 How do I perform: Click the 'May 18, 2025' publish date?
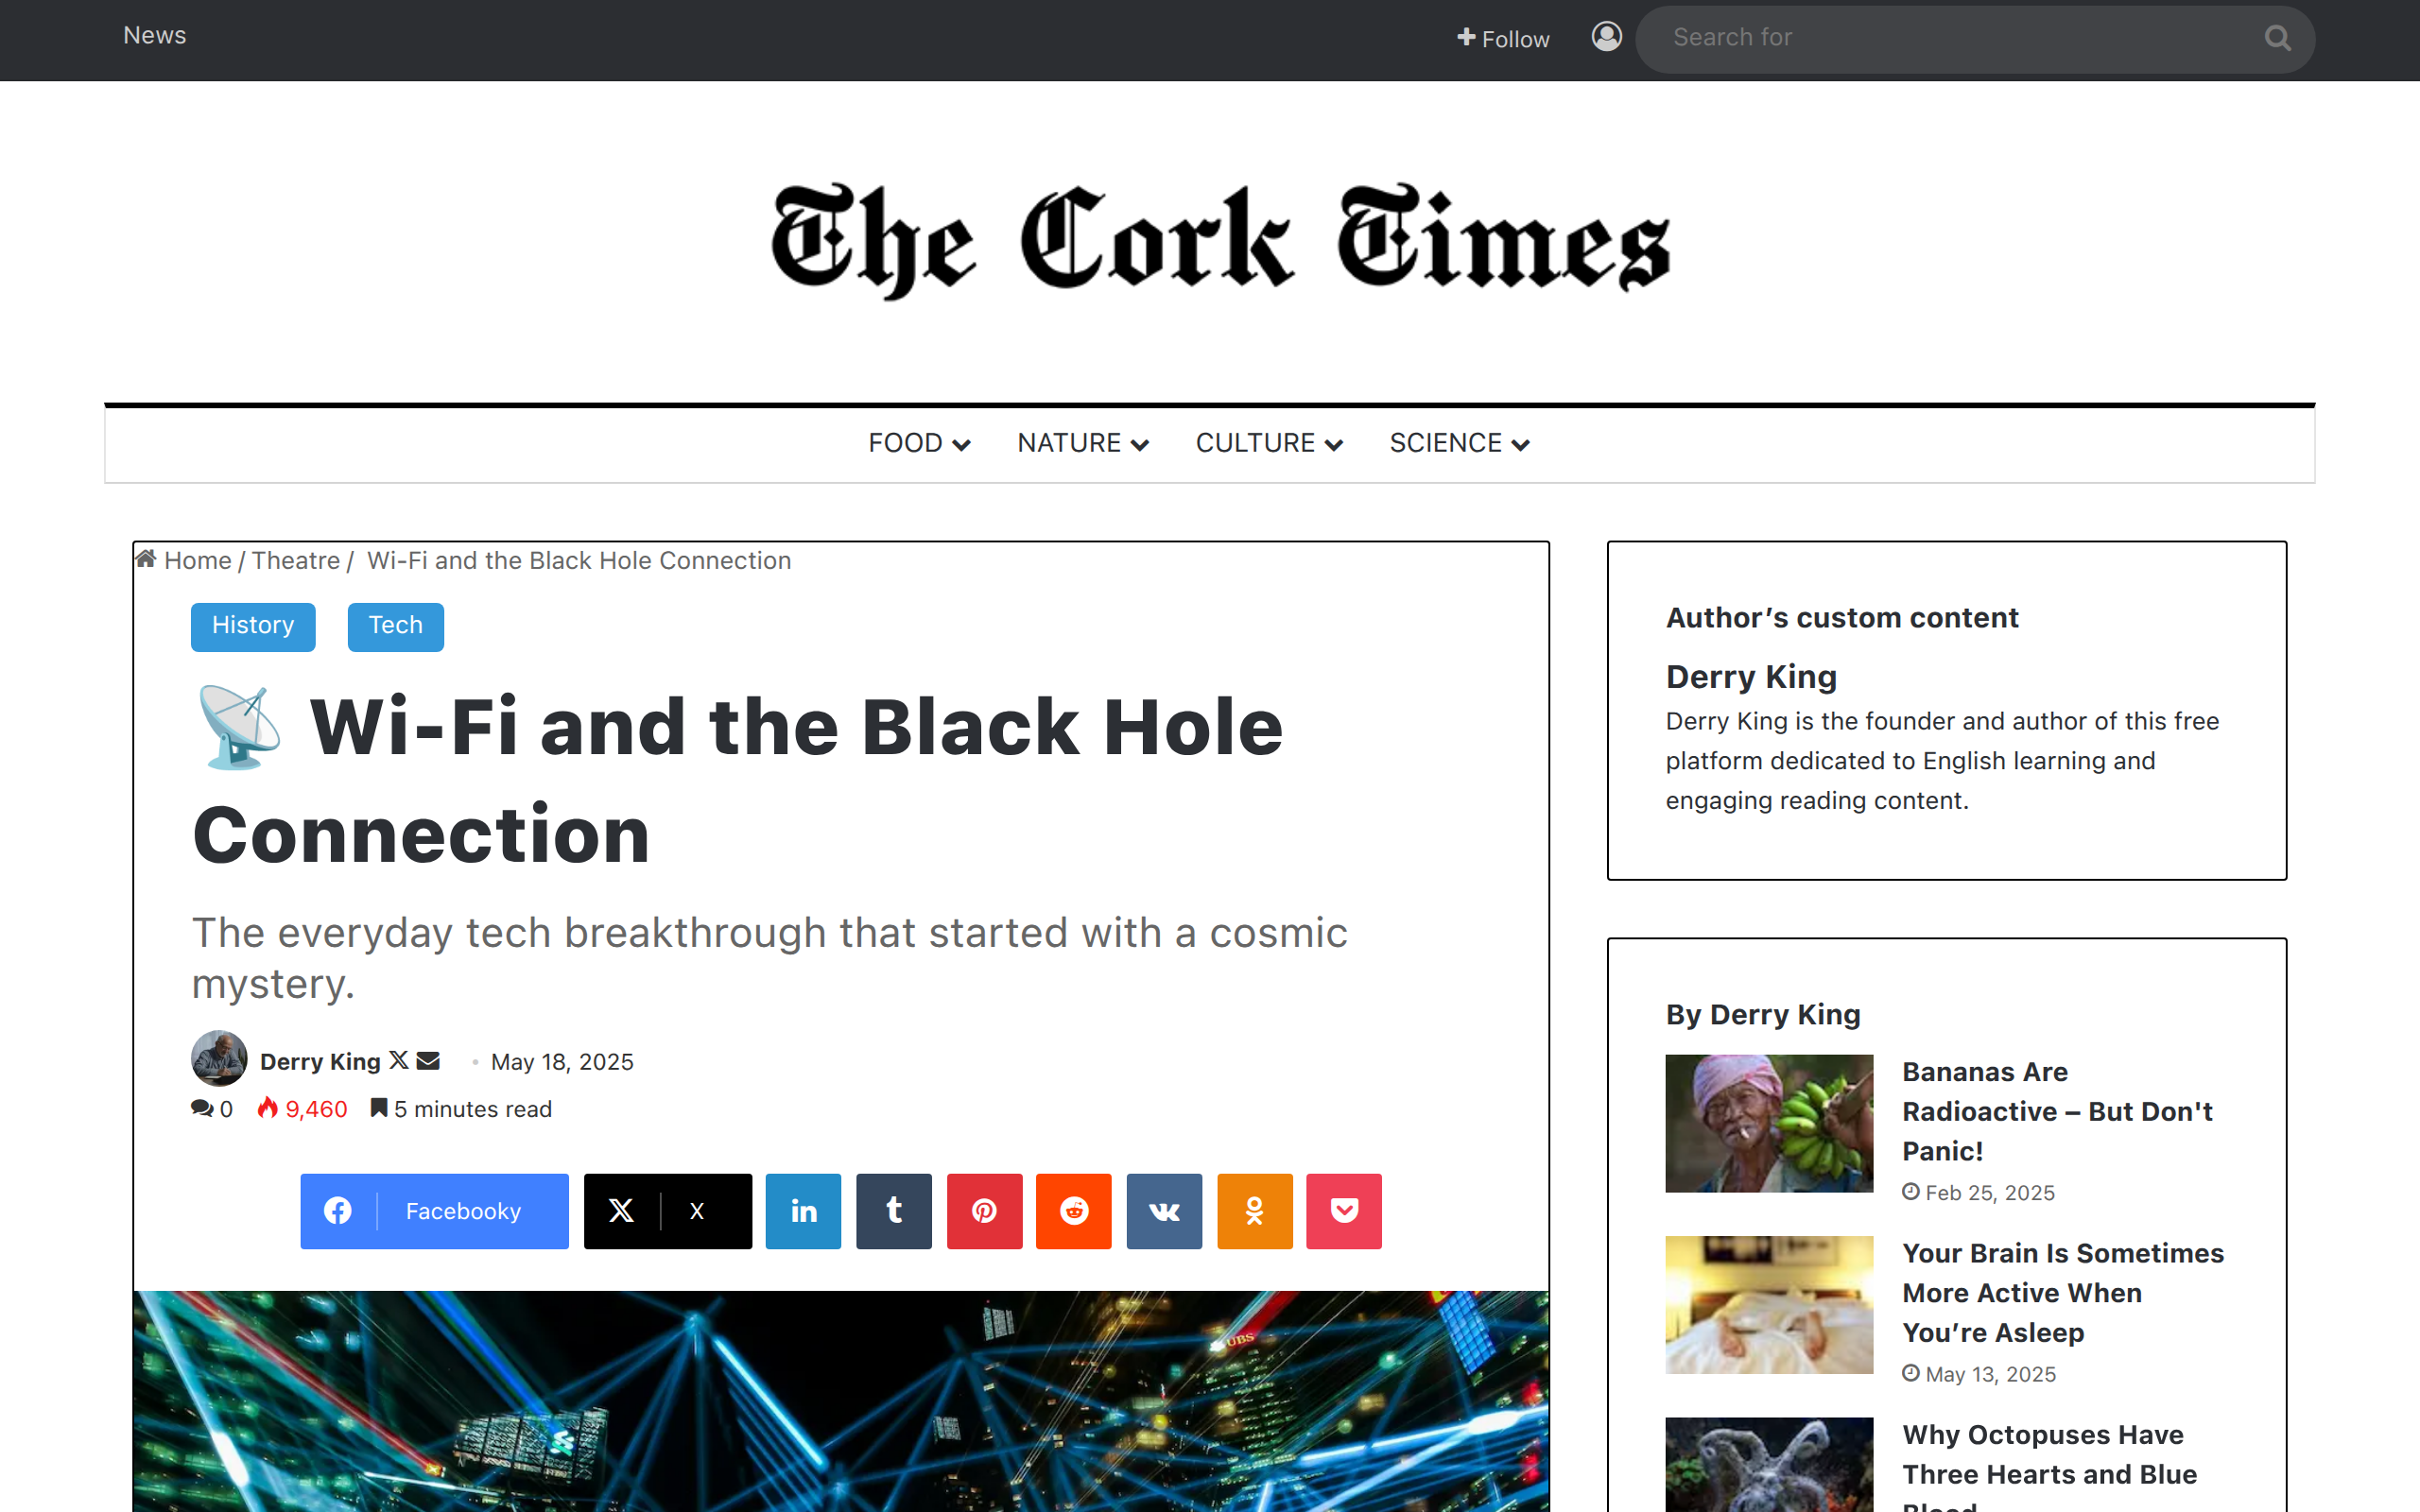point(562,1061)
